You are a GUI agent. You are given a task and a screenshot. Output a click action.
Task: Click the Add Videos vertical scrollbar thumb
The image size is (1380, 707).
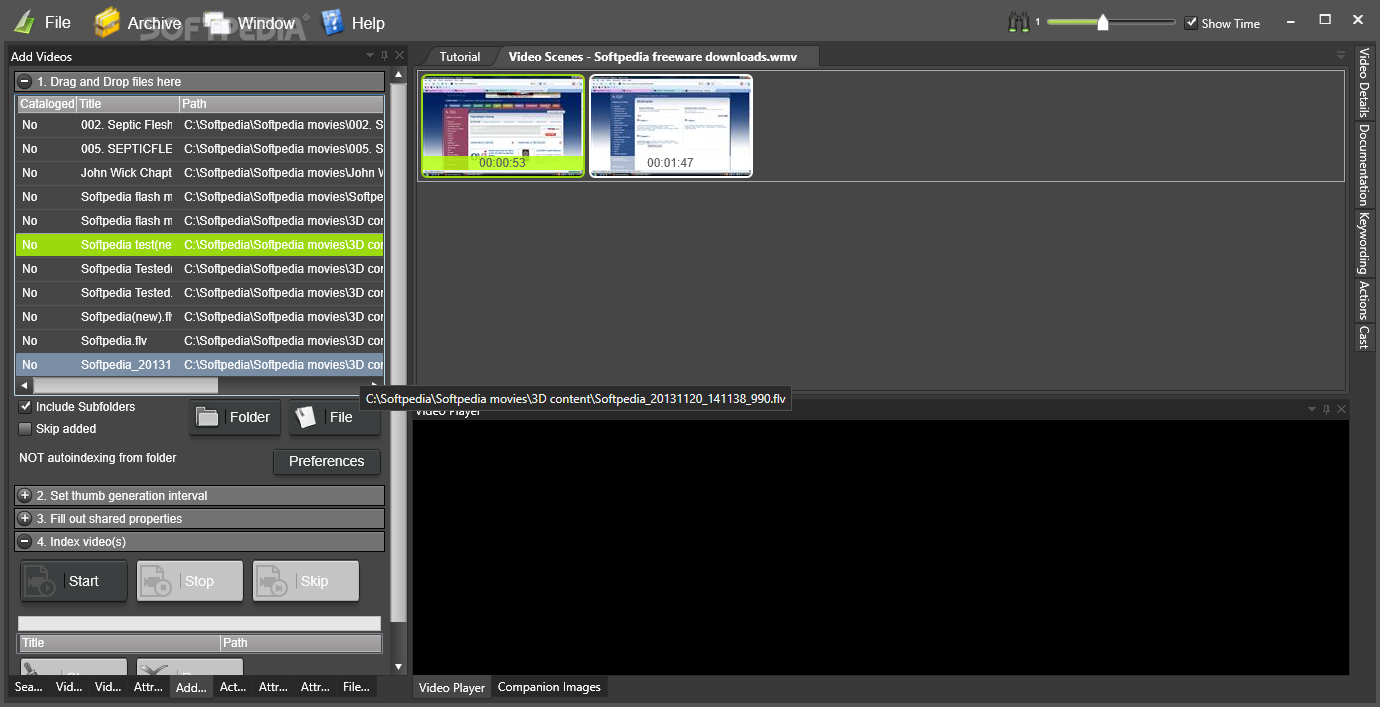tap(399, 352)
